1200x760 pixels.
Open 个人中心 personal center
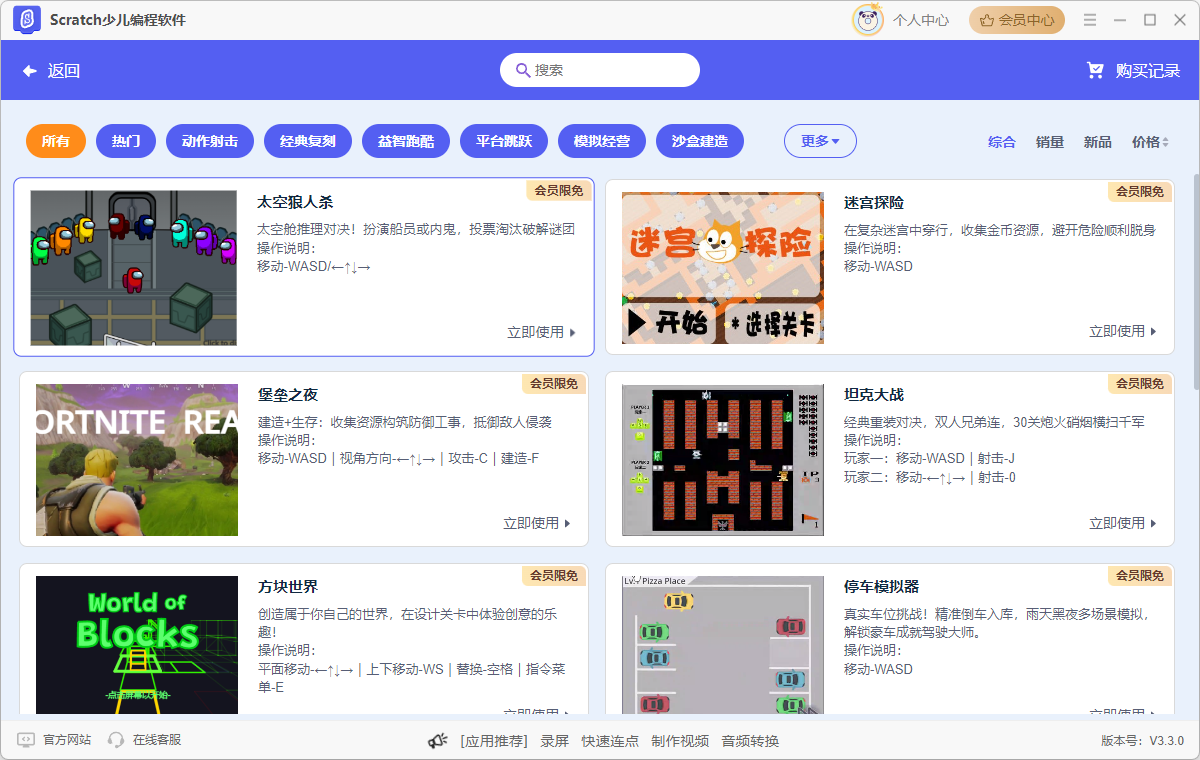coord(921,20)
